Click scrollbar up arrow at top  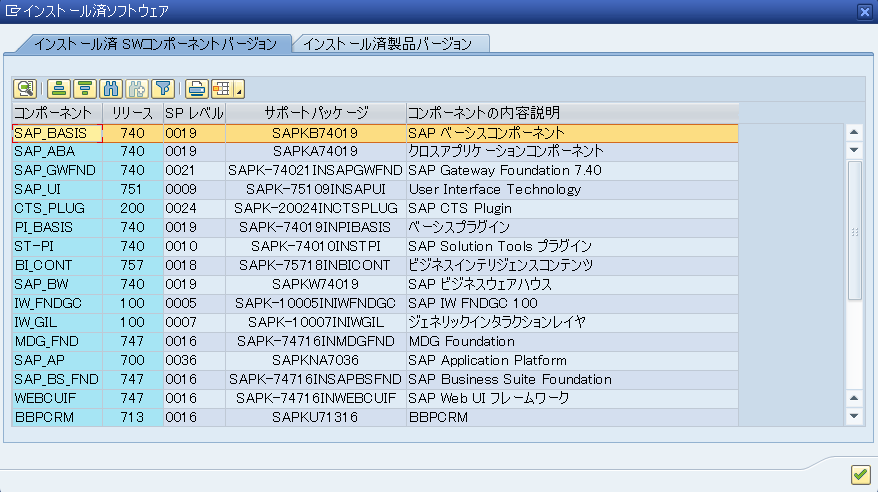click(854, 133)
